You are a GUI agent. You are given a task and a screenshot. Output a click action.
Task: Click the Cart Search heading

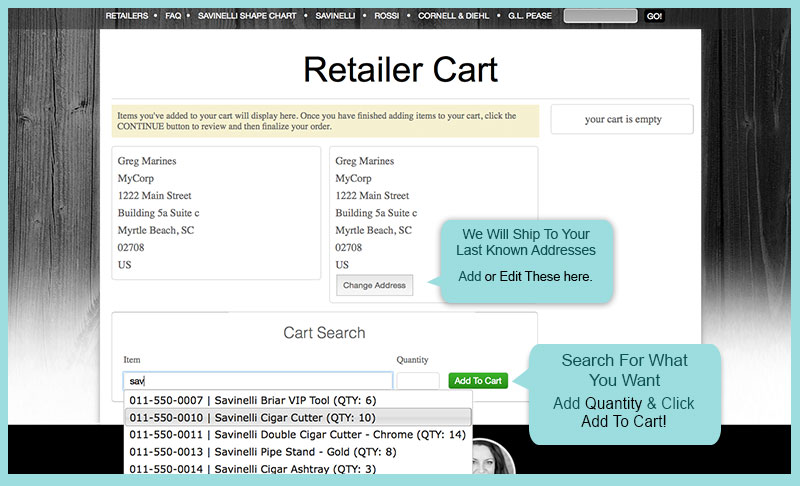(x=324, y=333)
